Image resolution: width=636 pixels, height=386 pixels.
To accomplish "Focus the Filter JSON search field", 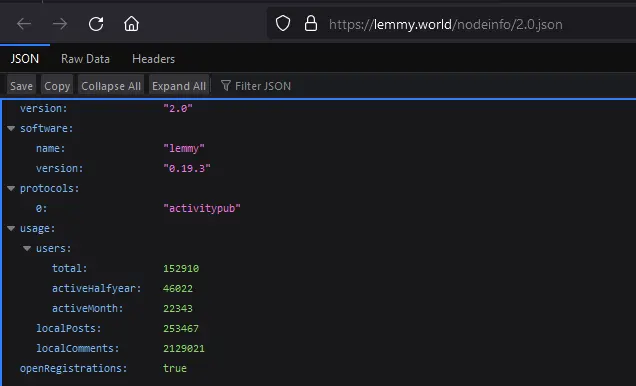I will point(263,86).
